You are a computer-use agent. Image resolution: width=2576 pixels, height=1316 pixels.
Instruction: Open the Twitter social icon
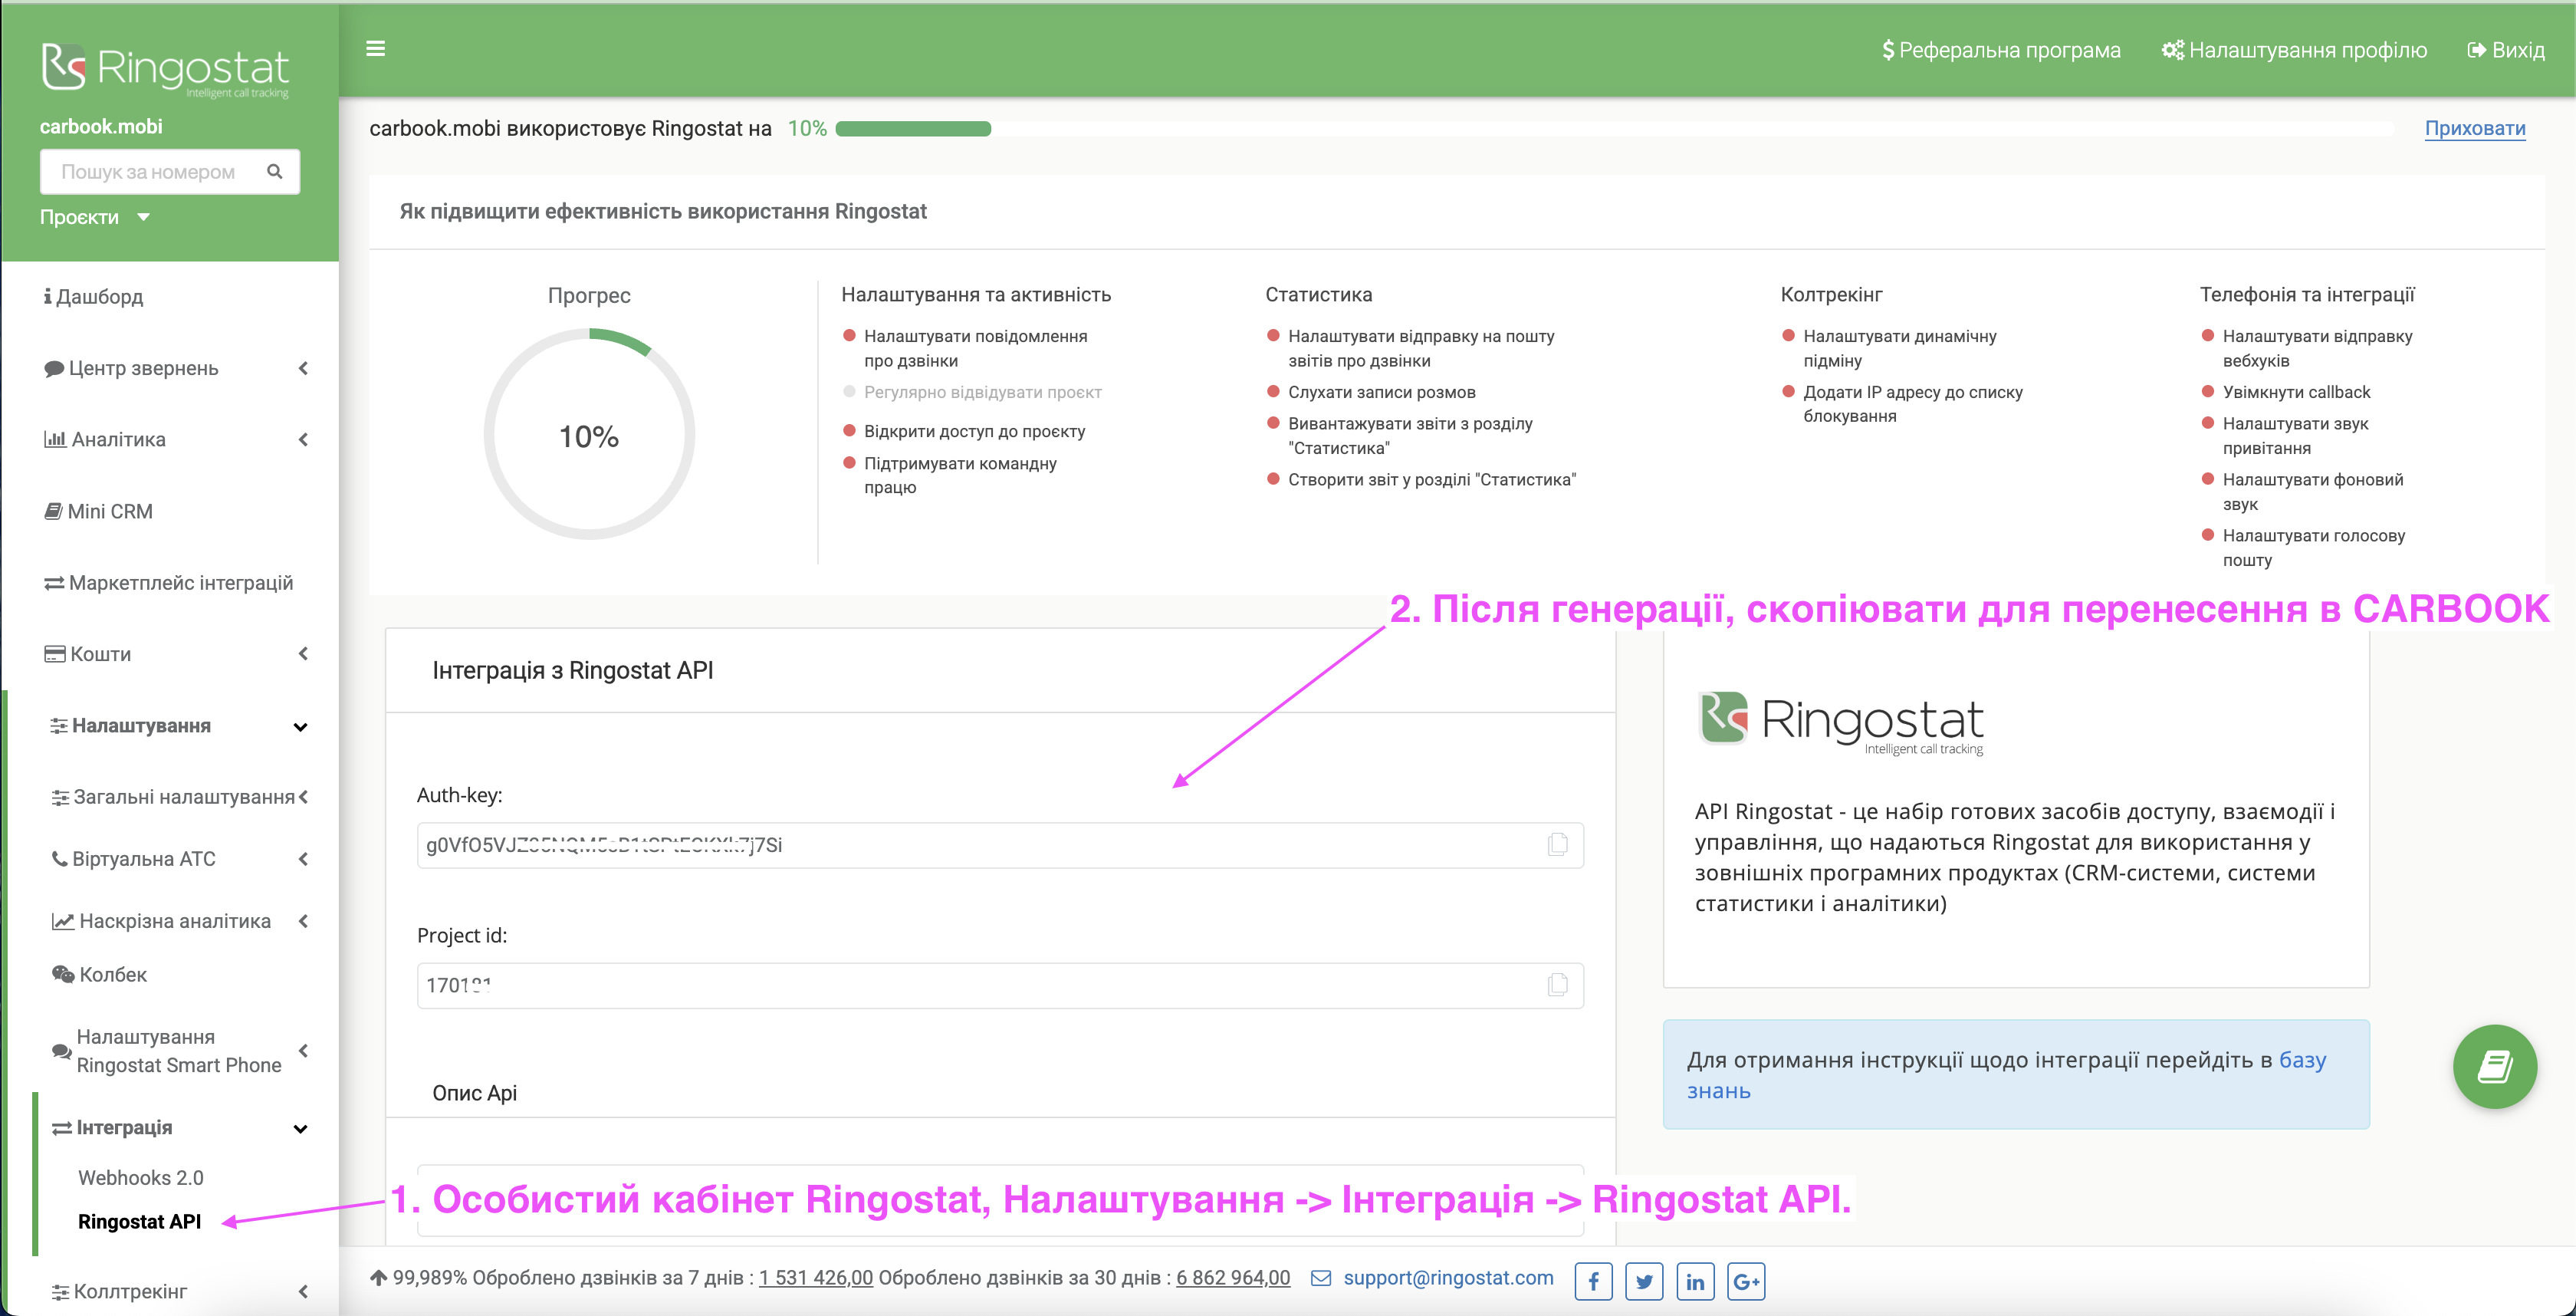[1644, 1281]
